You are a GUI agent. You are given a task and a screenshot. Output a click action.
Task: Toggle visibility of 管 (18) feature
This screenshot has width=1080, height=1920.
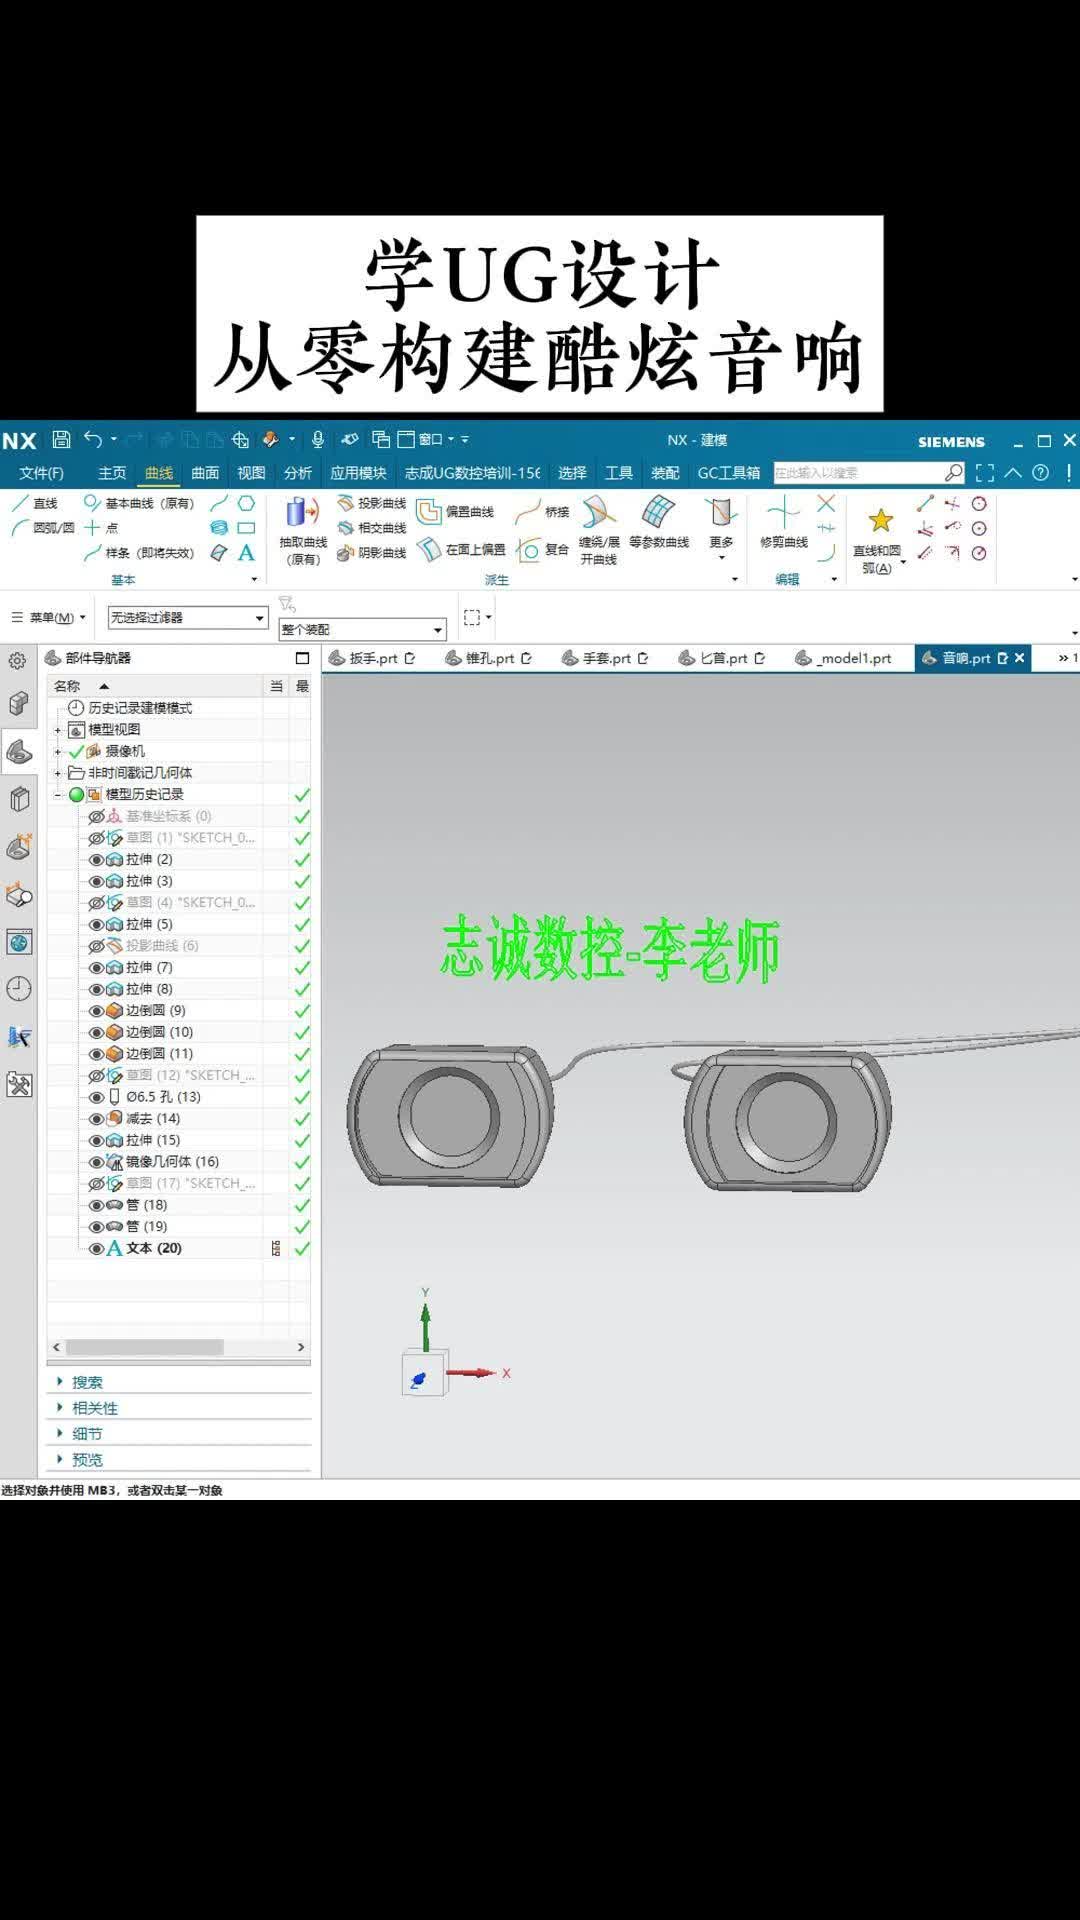point(97,1205)
